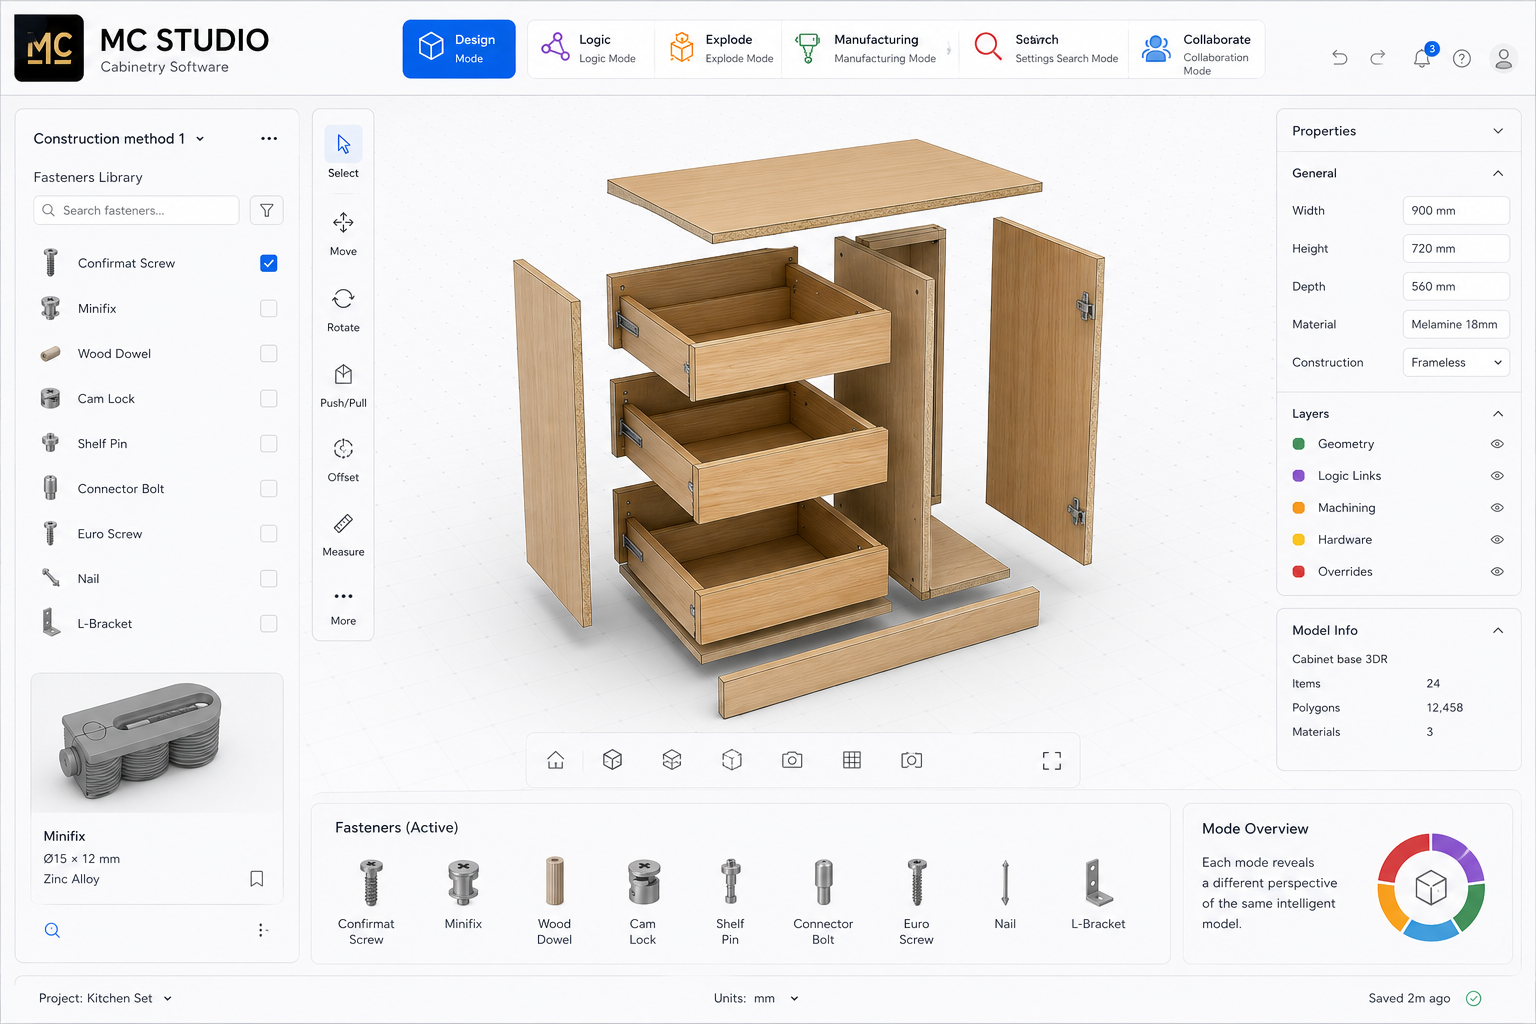Screen dimensions: 1536x1024
Task: Open Construction method three-dot menu
Action: [269, 138]
